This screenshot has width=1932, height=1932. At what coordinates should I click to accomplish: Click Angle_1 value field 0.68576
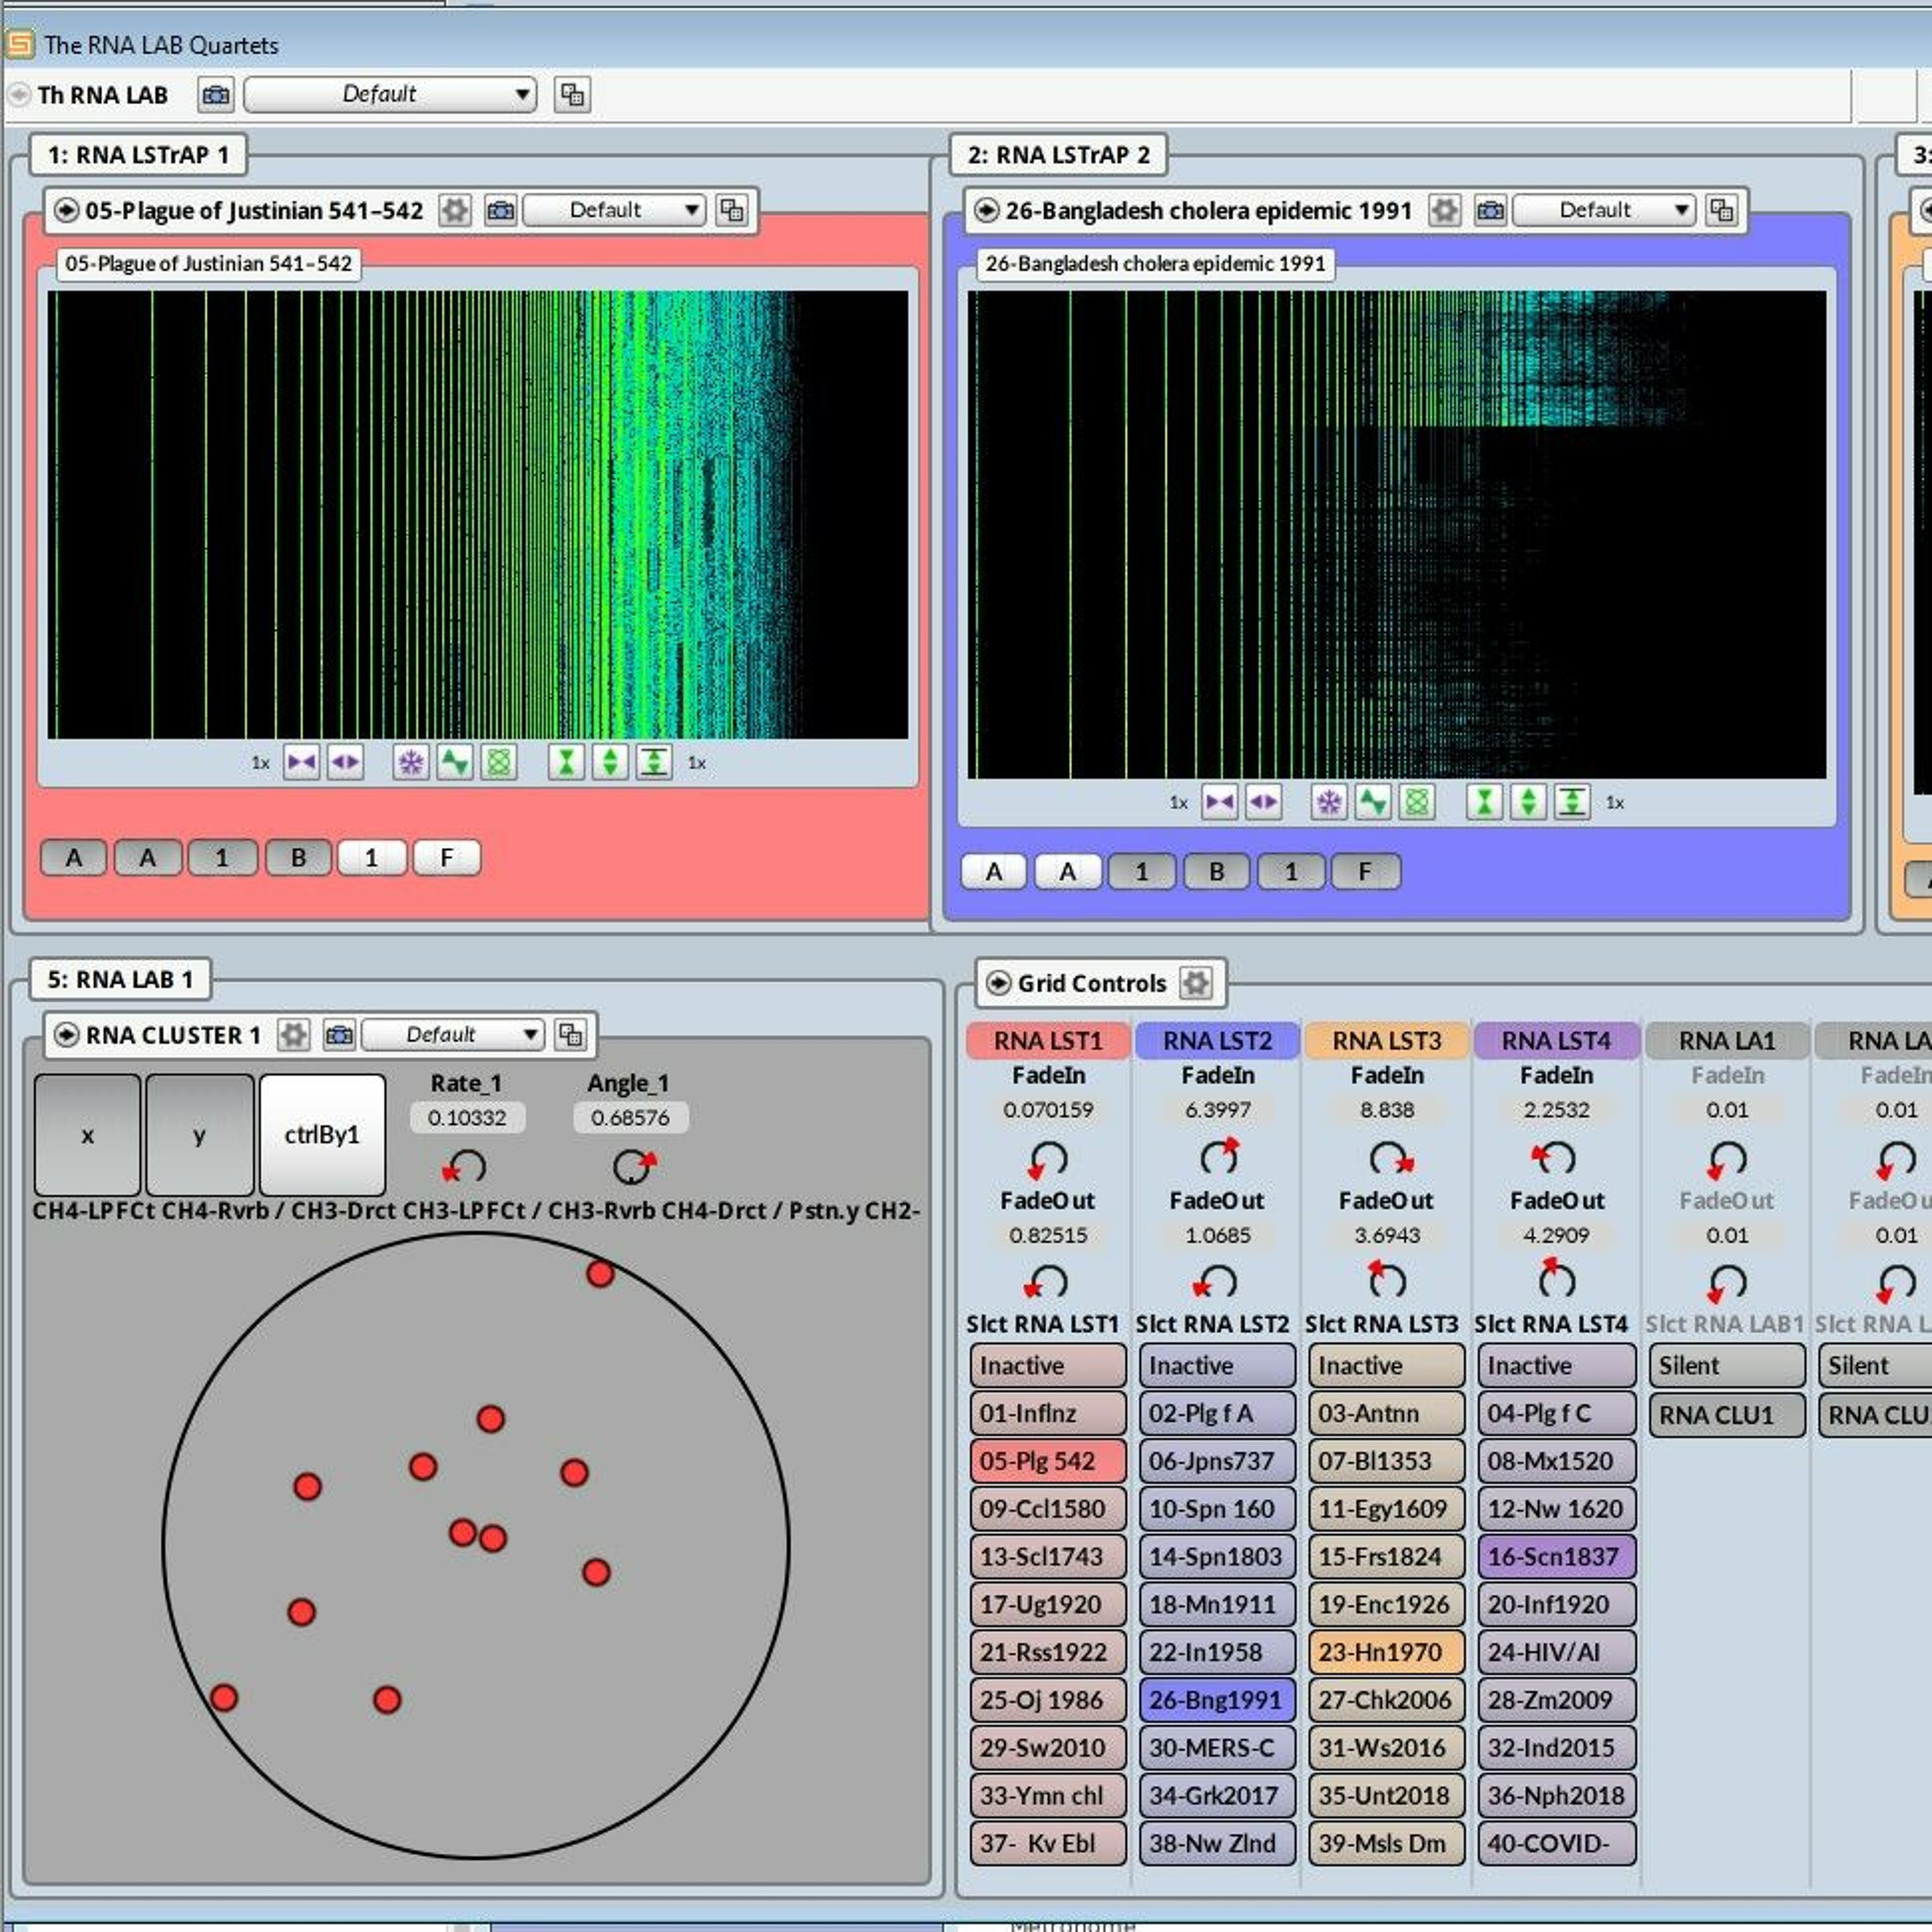[x=630, y=1117]
